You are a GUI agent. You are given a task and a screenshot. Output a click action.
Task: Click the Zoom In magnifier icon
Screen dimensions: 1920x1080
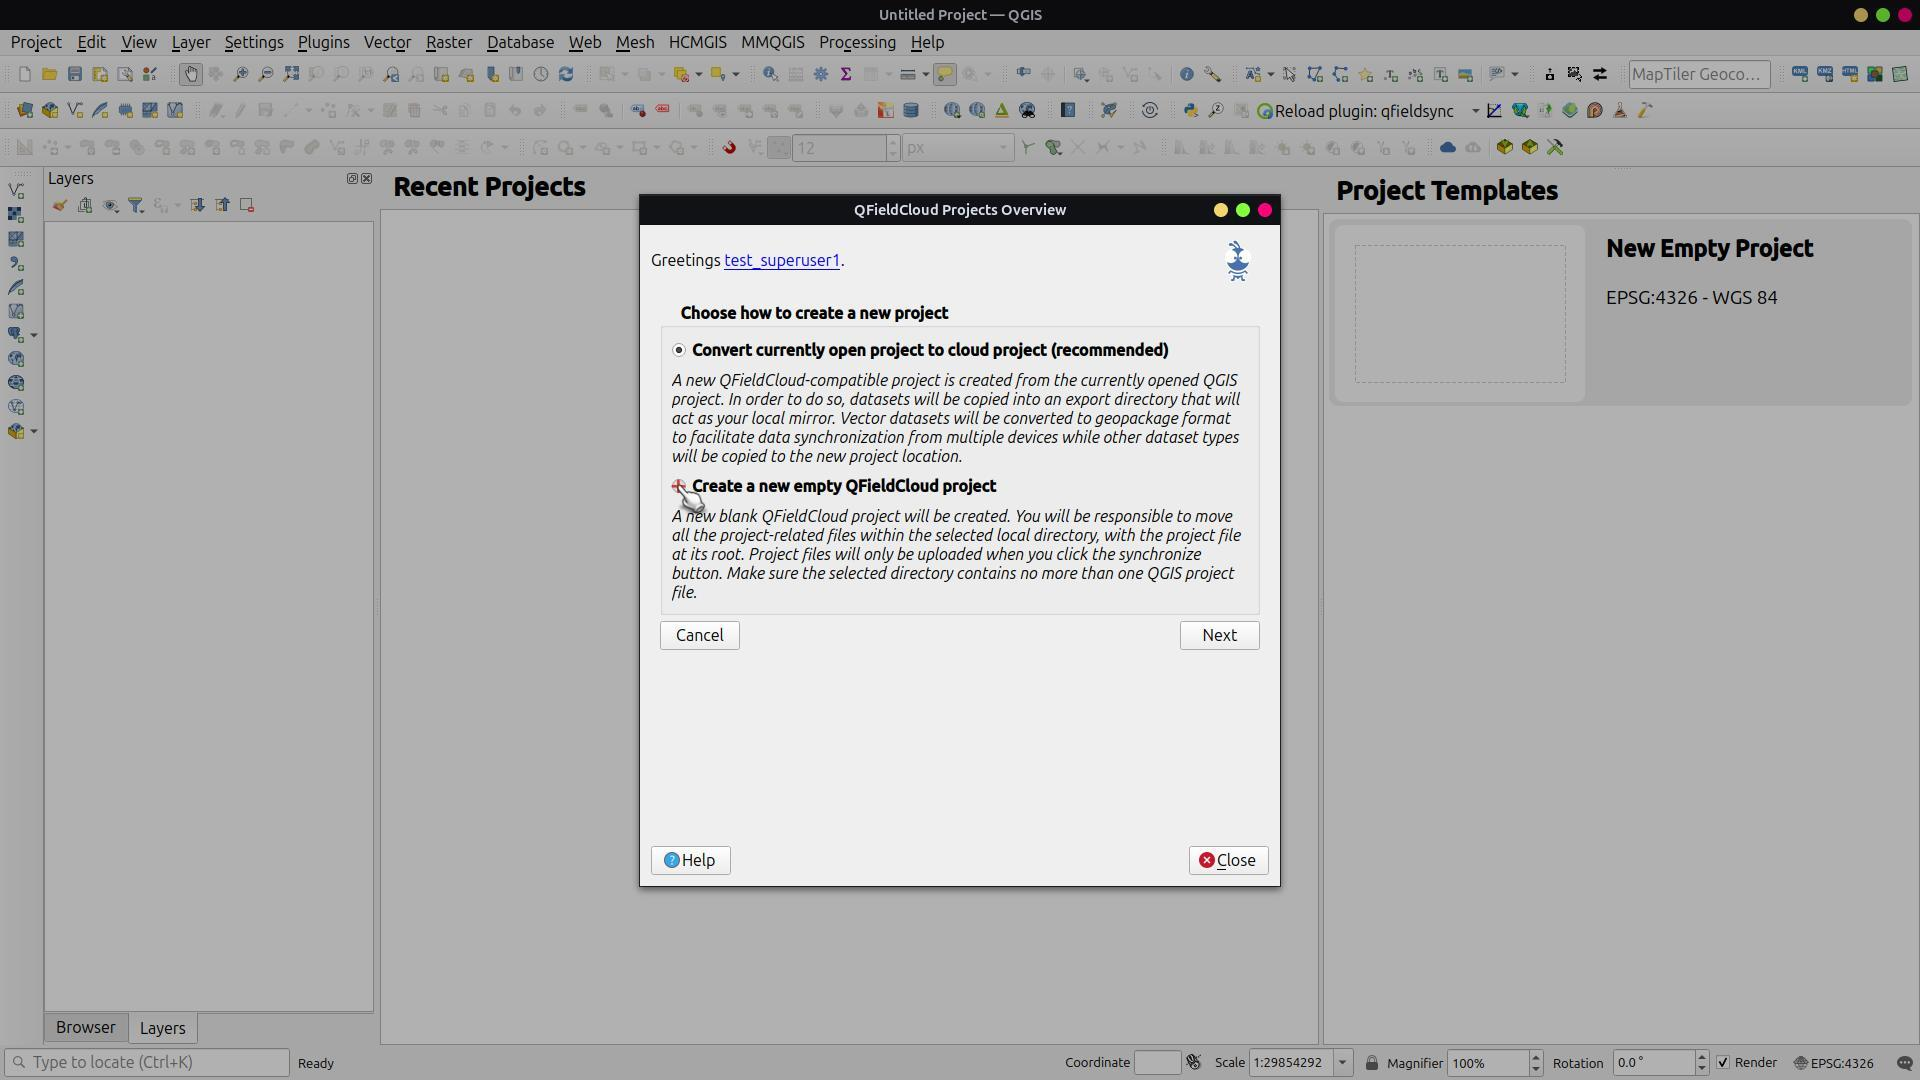click(240, 74)
